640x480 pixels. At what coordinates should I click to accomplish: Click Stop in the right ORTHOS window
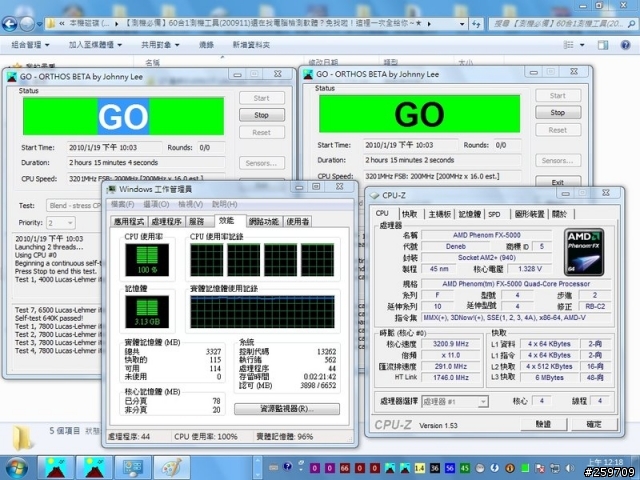(x=558, y=112)
